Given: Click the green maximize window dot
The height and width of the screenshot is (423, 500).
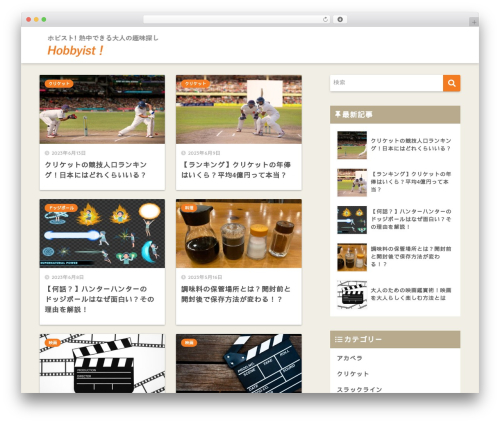Looking at the screenshot, I should click(44, 20).
